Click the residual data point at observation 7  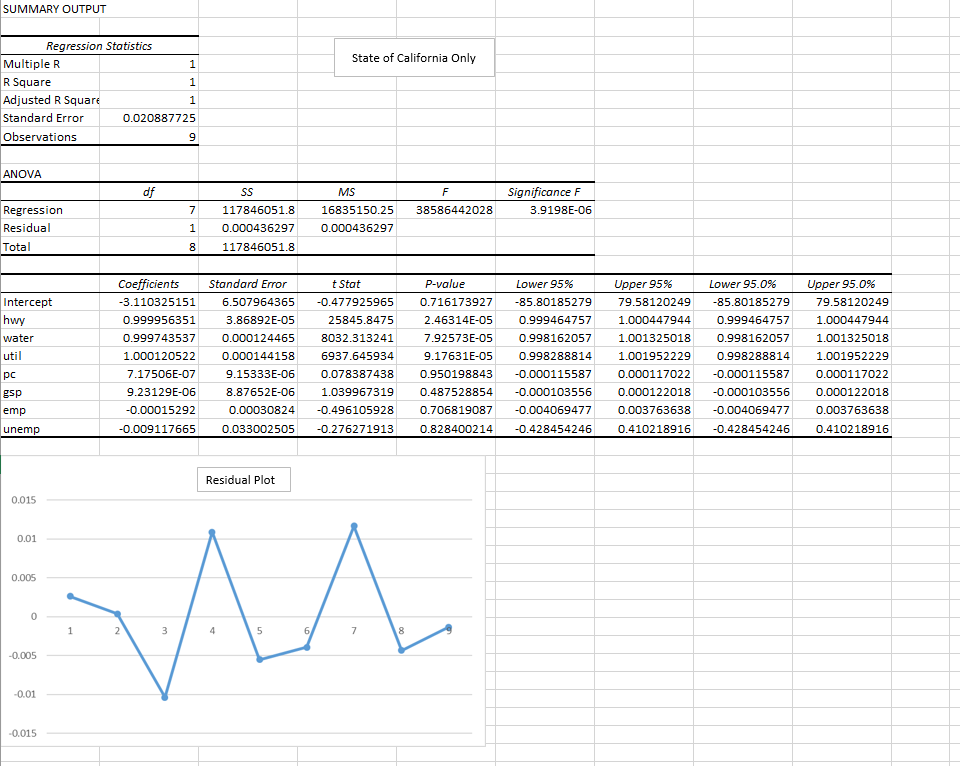354,526
